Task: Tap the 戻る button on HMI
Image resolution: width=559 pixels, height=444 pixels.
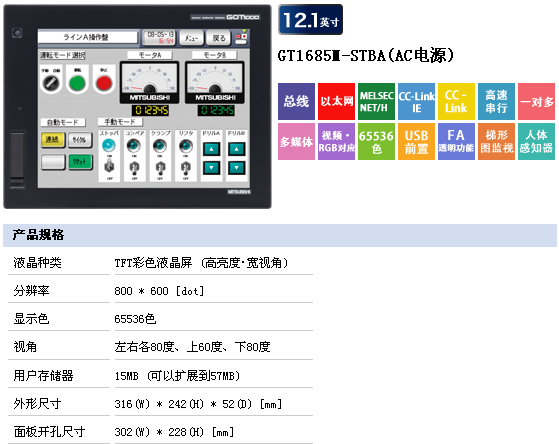Action: pos(219,38)
